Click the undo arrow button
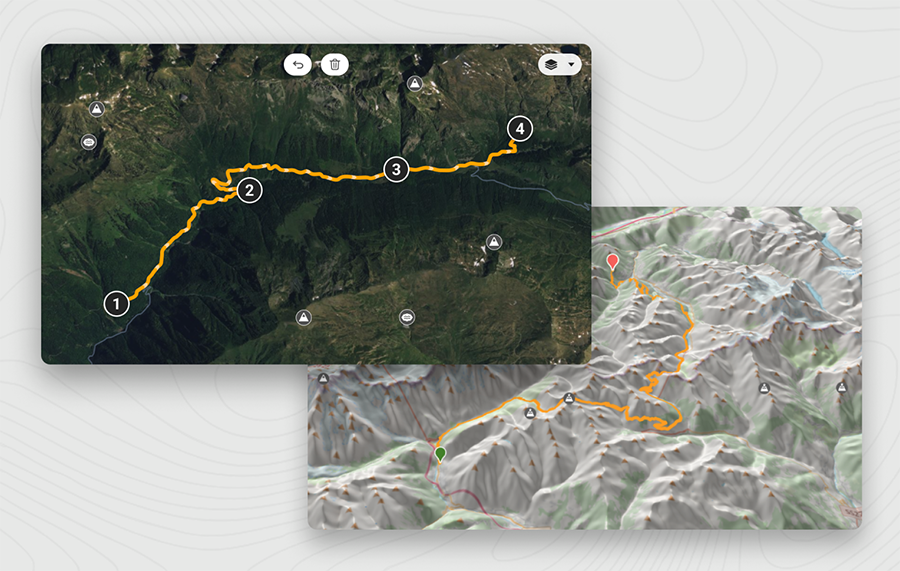This screenshot has height=571, width=900. [297, 64]
